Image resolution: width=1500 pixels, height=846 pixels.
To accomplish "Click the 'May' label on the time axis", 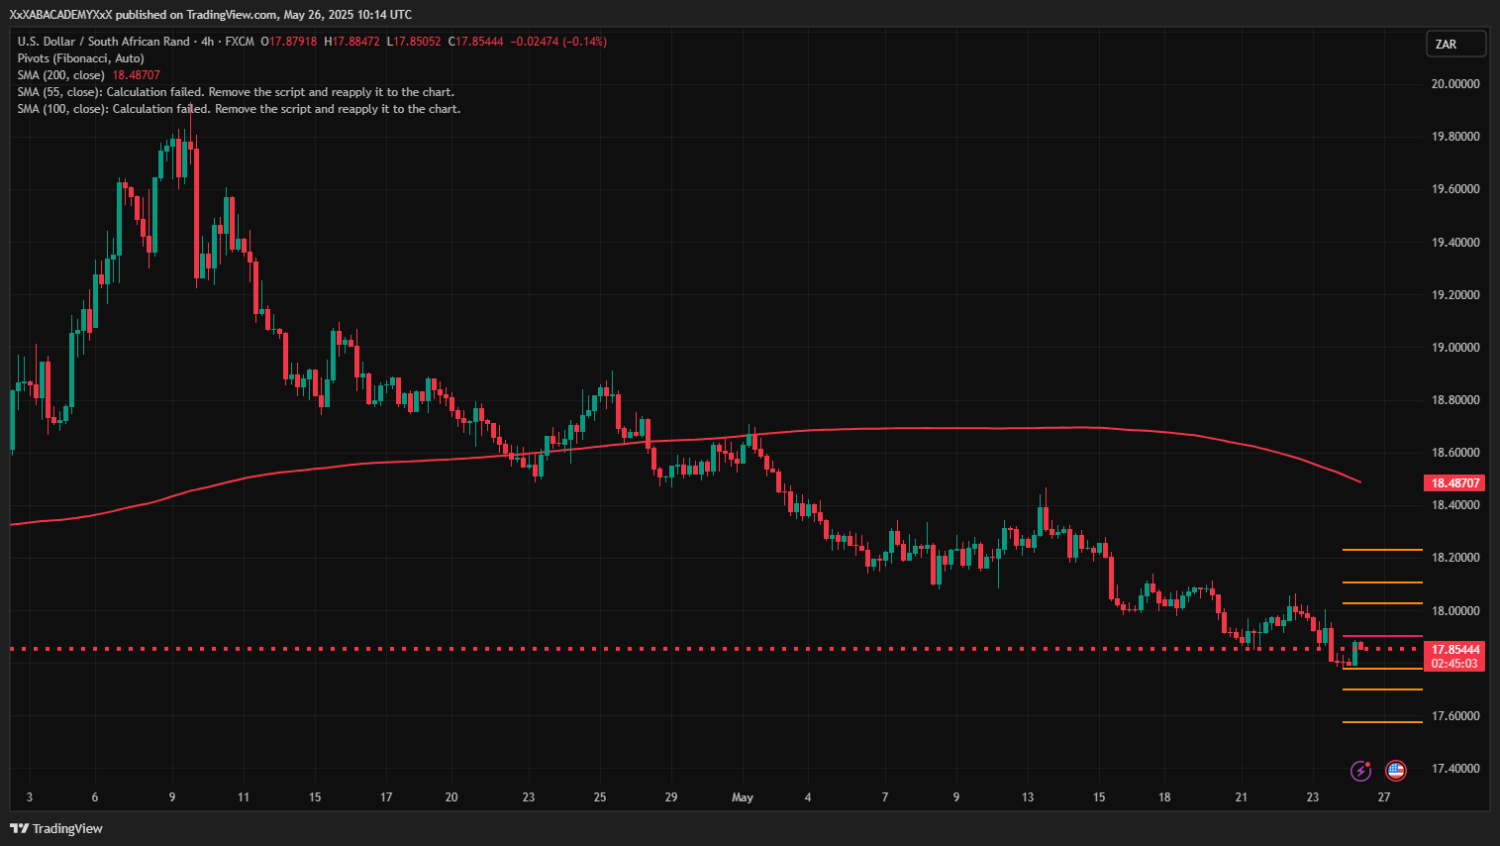I will click(x=742, y=797).
